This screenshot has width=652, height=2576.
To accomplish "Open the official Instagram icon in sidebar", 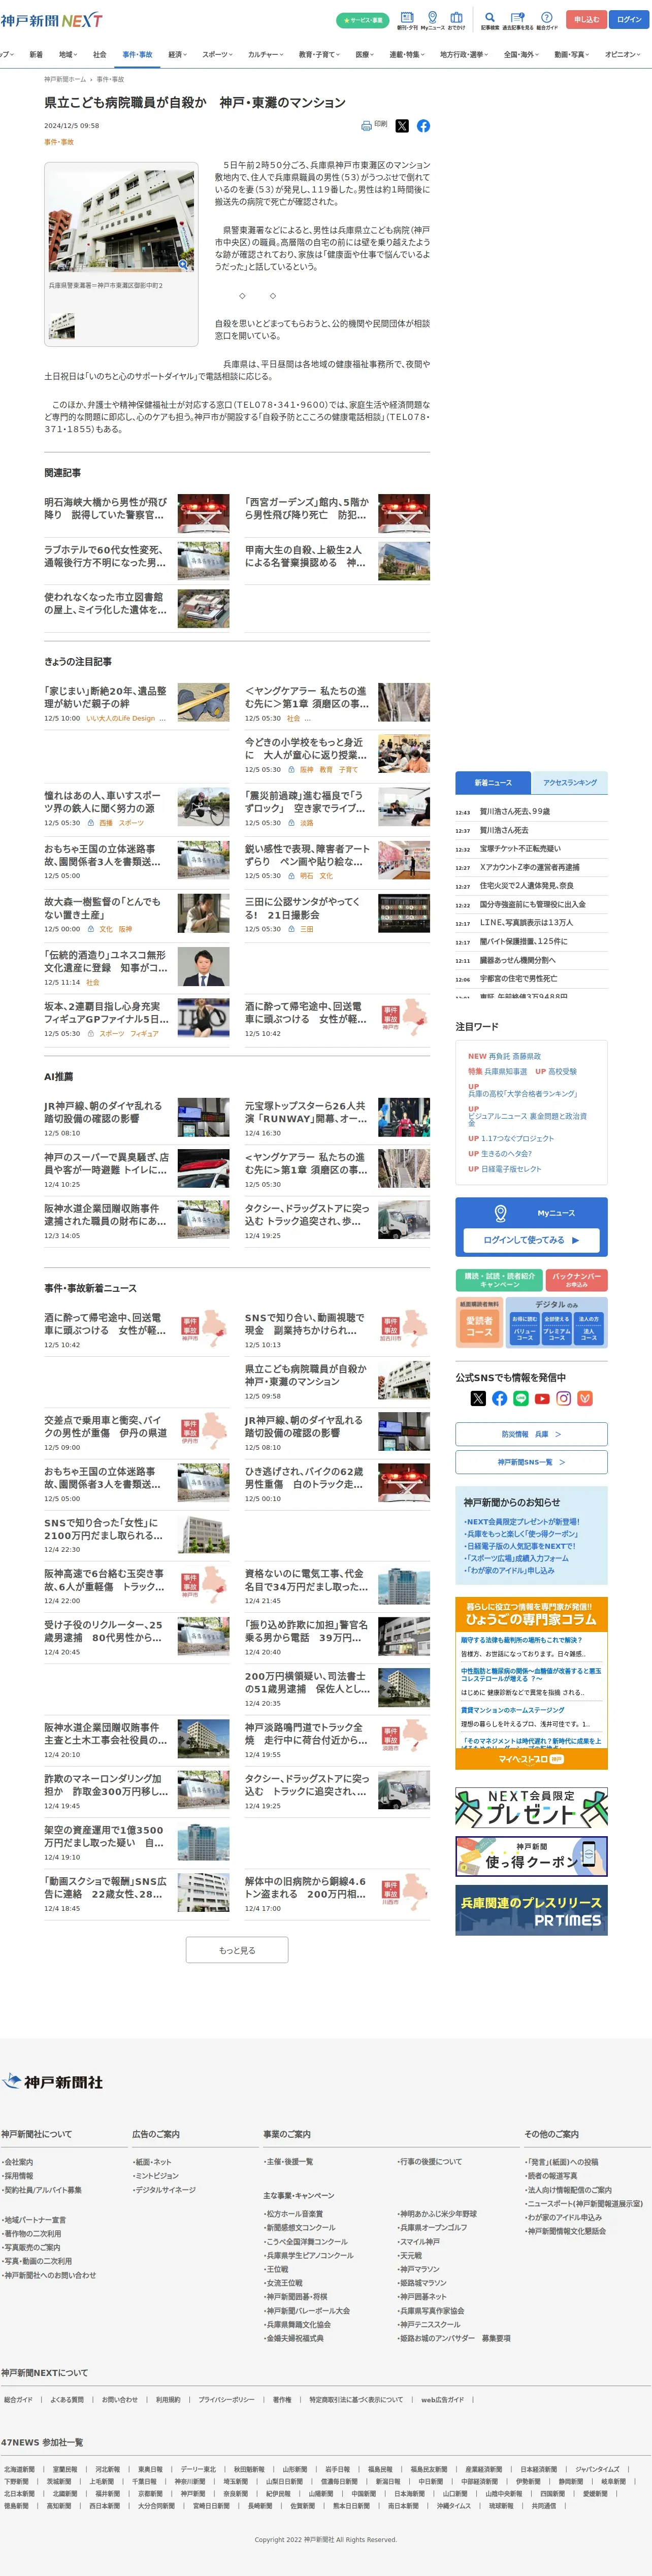I will [563, 1398].
